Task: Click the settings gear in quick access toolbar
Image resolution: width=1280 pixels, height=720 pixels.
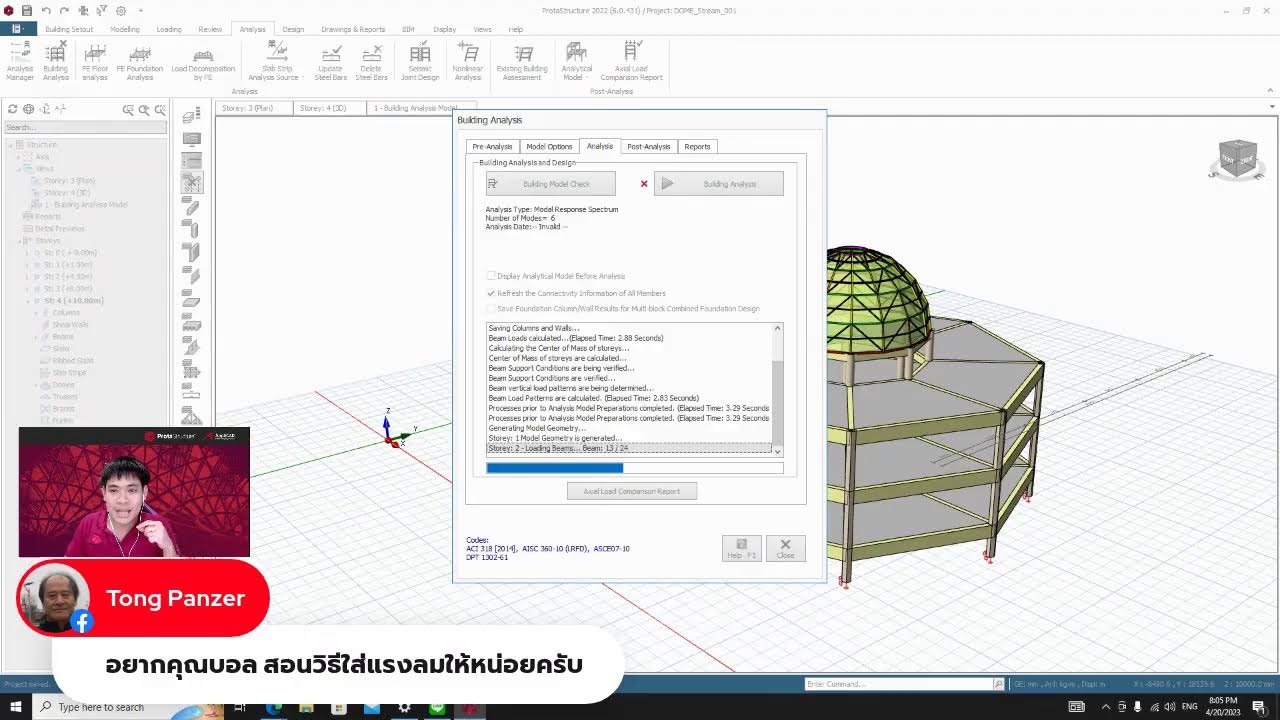Action: pyautogui.click(x=121, y=10)
